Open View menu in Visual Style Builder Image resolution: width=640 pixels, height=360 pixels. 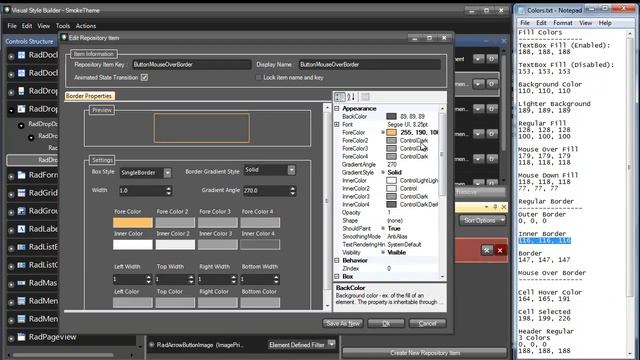click(44, 26)
